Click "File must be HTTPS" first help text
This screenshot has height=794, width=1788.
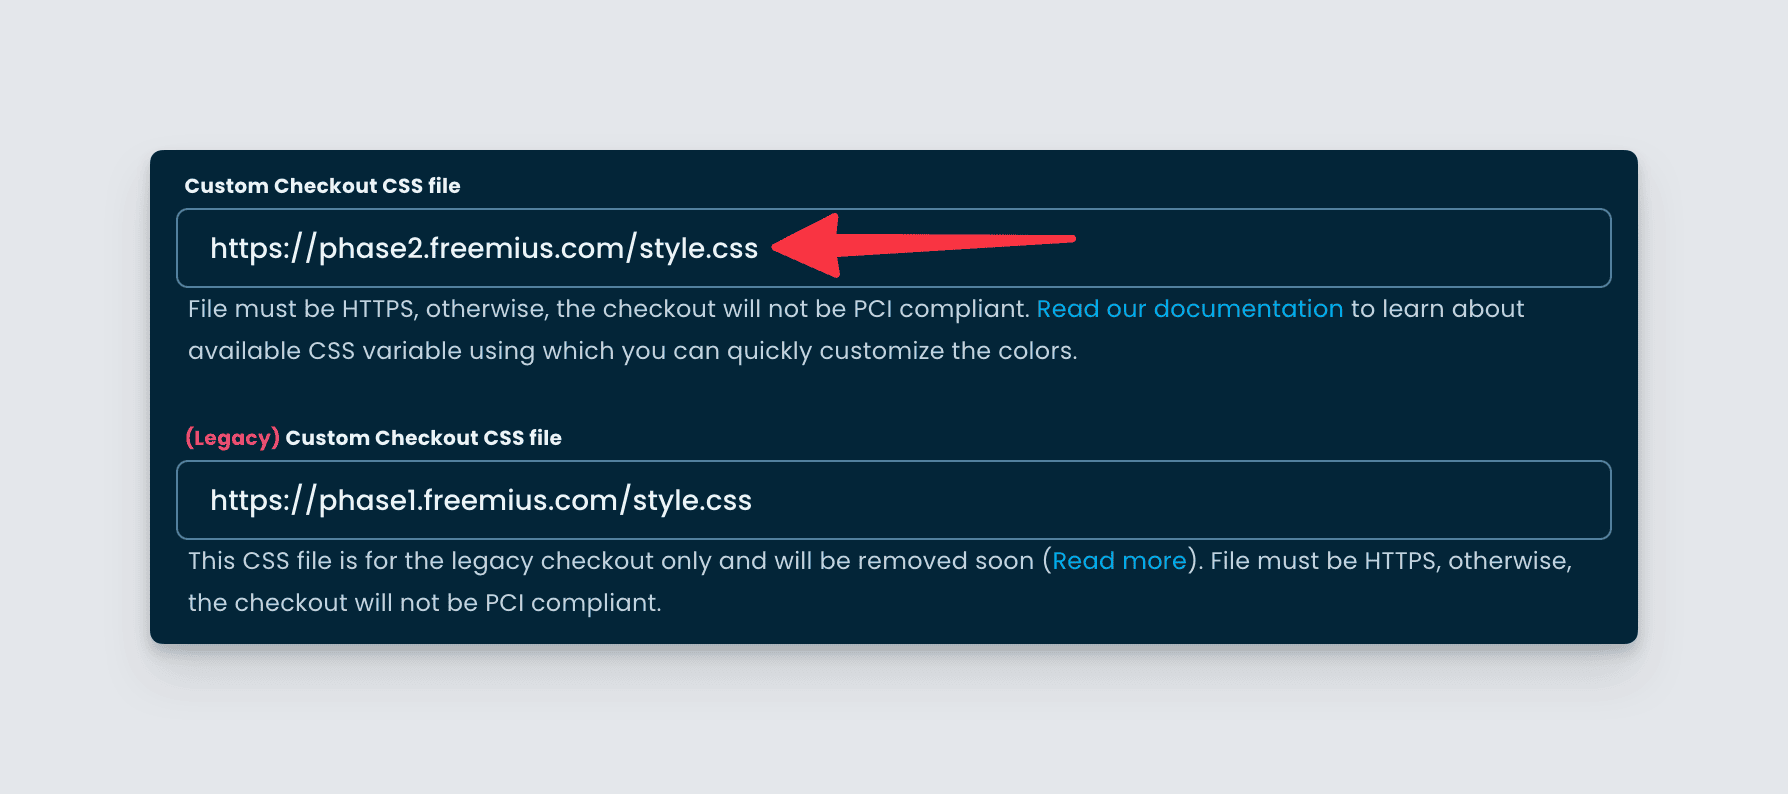coord(301,309)
